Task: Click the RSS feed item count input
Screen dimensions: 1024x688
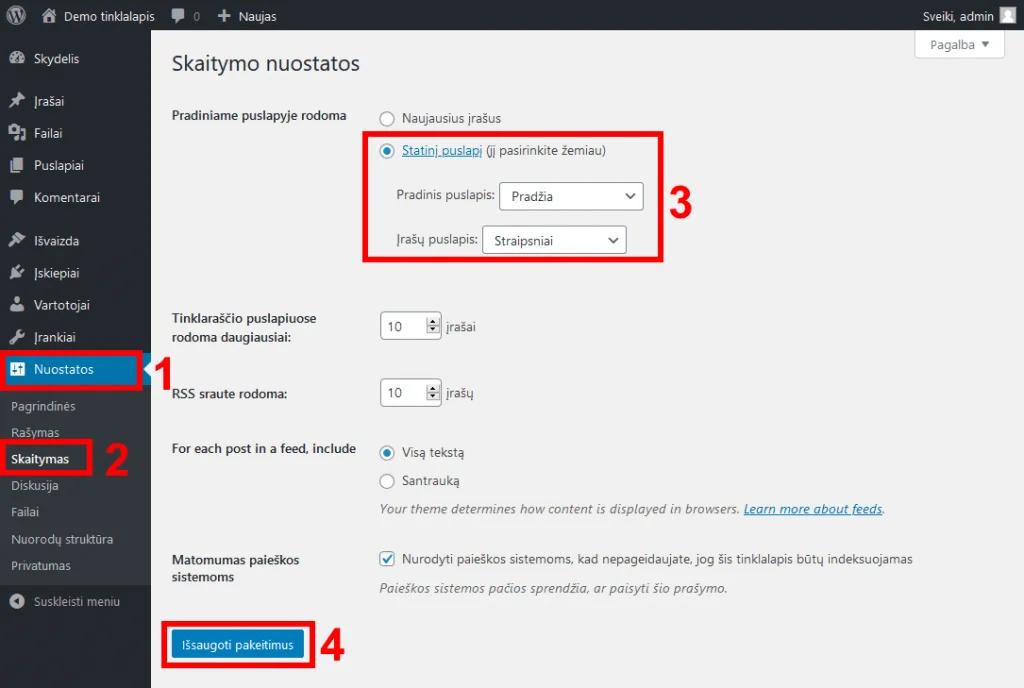Action: click(x=411, y=392)
